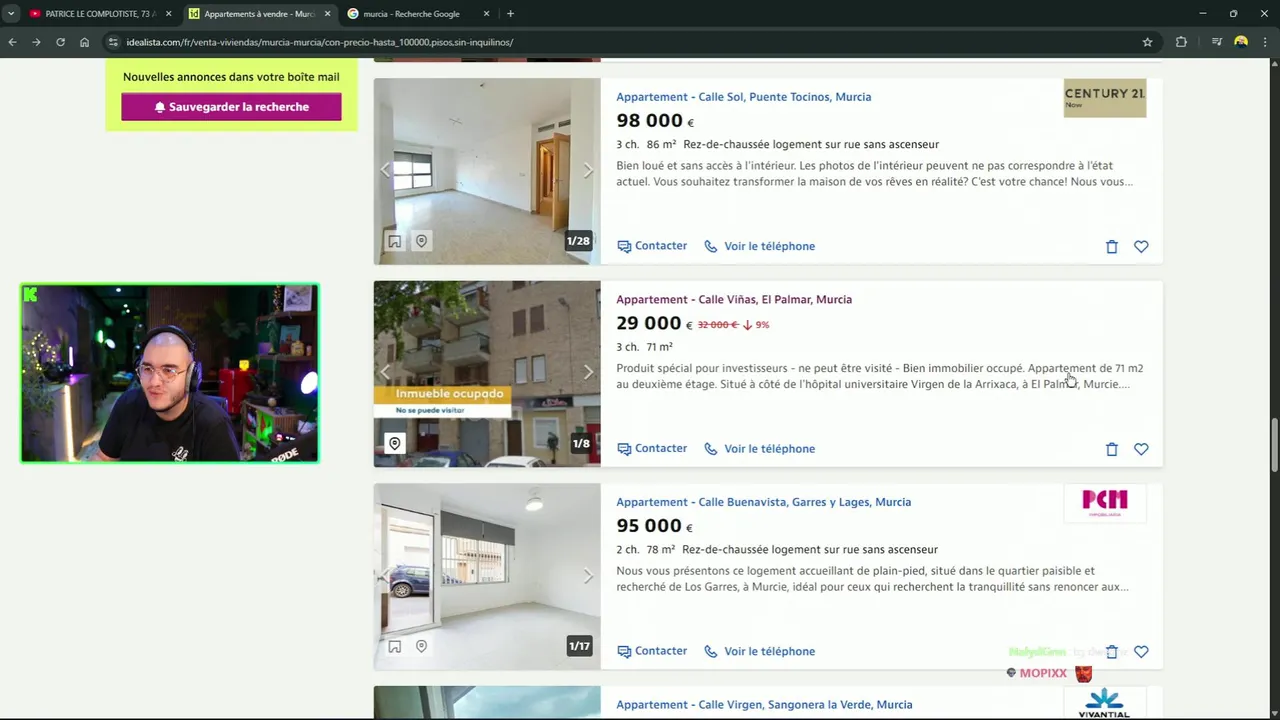Favorite the Calle Sol listing heart

1141,247
